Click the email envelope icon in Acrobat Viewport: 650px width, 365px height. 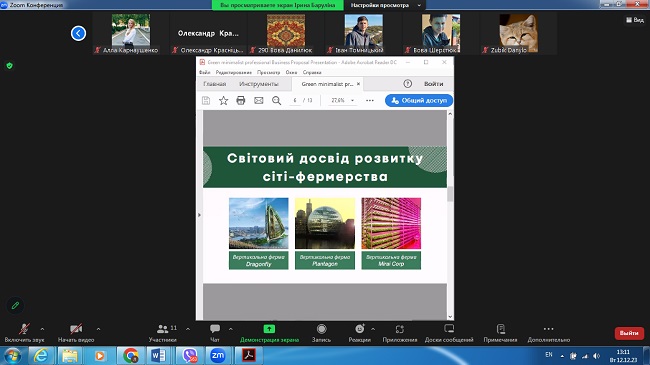tap(259, 100)
